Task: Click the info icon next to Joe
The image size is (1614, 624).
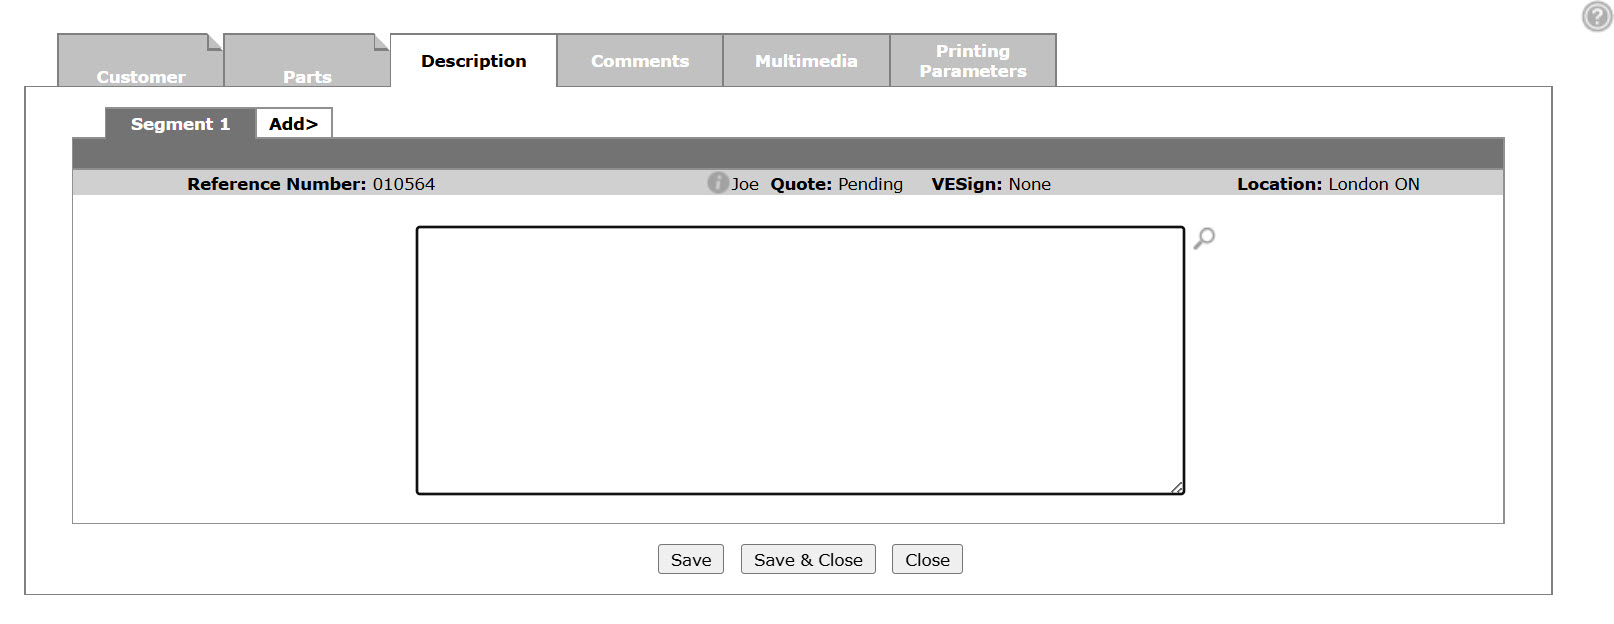Action: click(x=718, y=182)
